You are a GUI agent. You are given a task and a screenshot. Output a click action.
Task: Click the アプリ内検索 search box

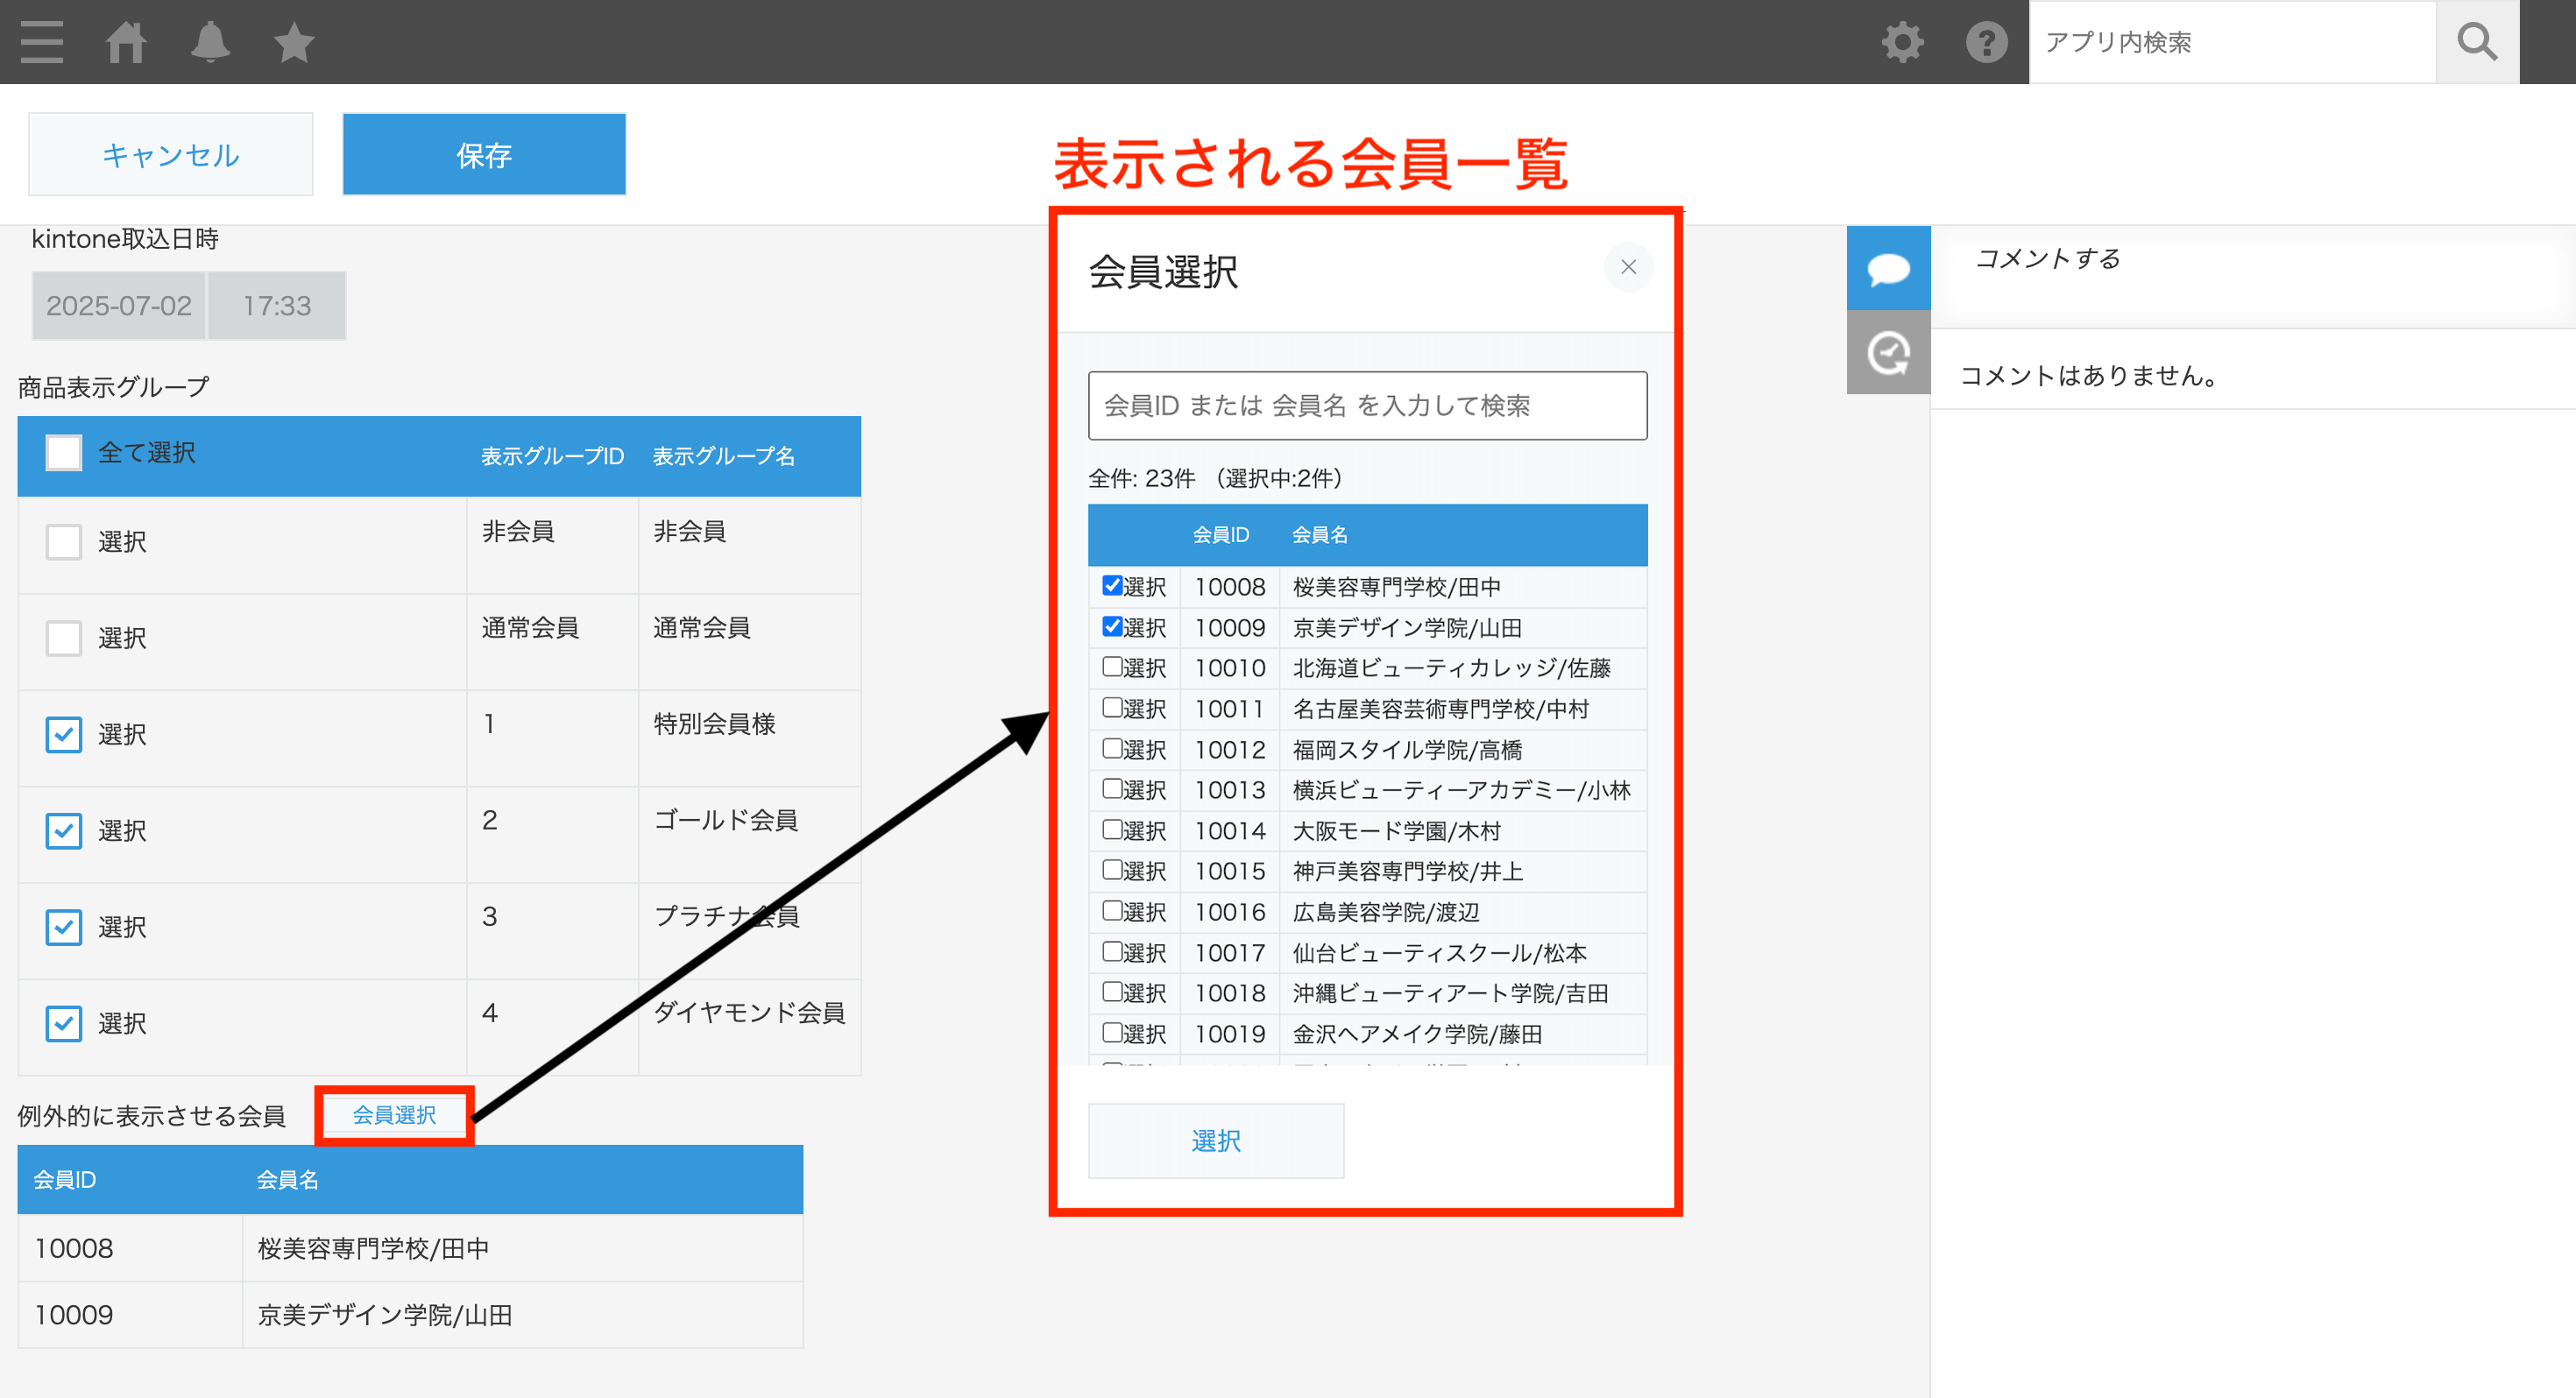pyautogui.click(x=2230, y=42)
